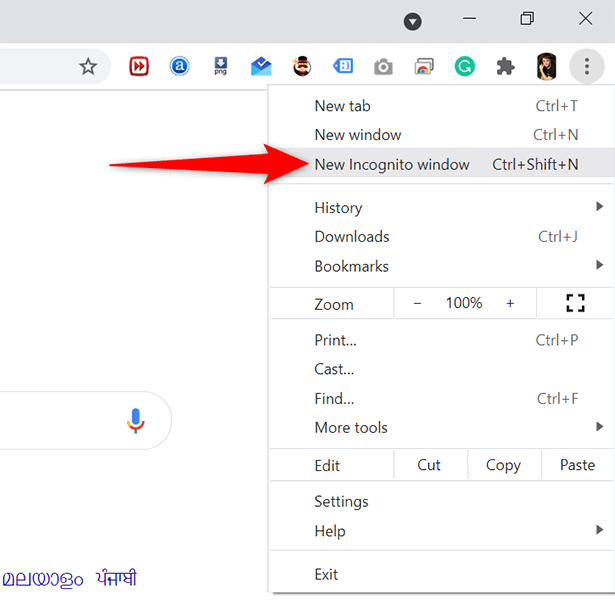Open Downloads from the menu
Viewport: 615px width, 600px height.
(x=442, y=237)
